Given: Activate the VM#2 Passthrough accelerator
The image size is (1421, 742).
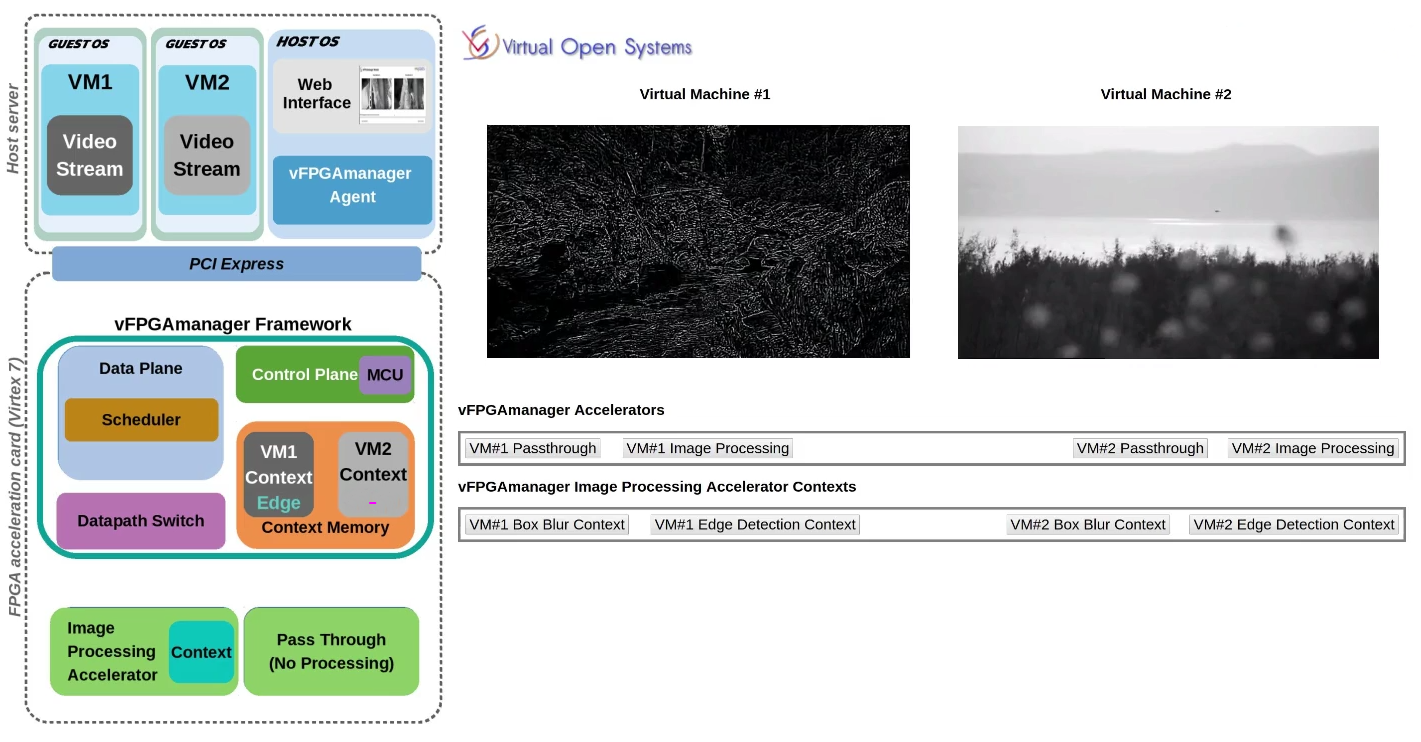Looking at the screenshot, I should 1139,448.
